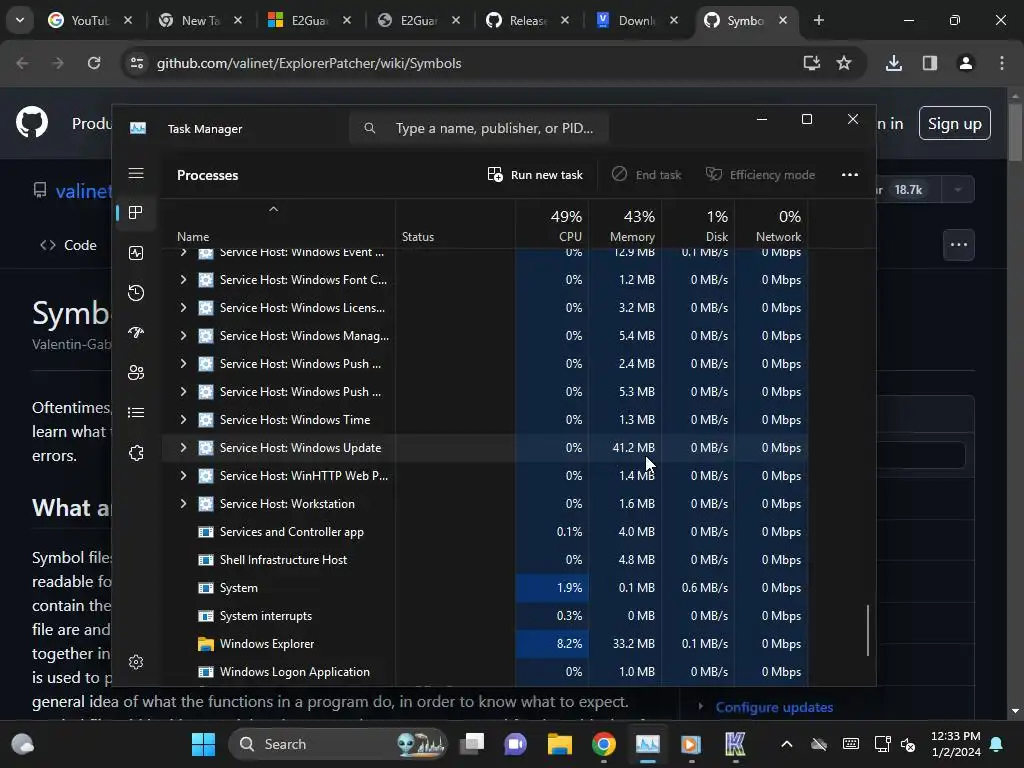Focus the Task Manager search field
This screenshot has height=768, width=1024.
479,128
